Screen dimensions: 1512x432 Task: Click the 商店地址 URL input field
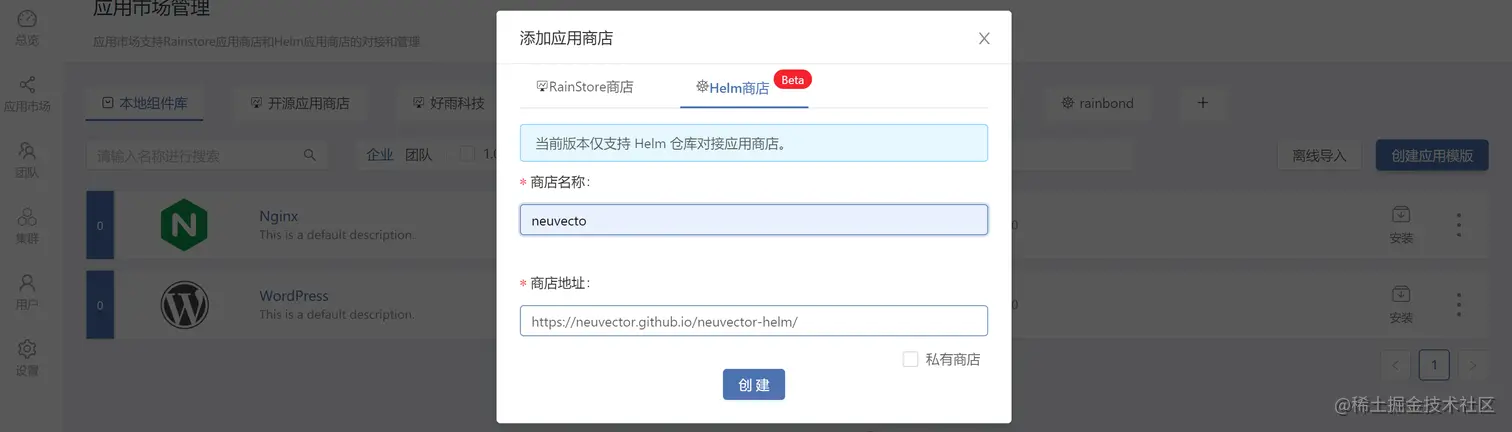tap(754, 321)
